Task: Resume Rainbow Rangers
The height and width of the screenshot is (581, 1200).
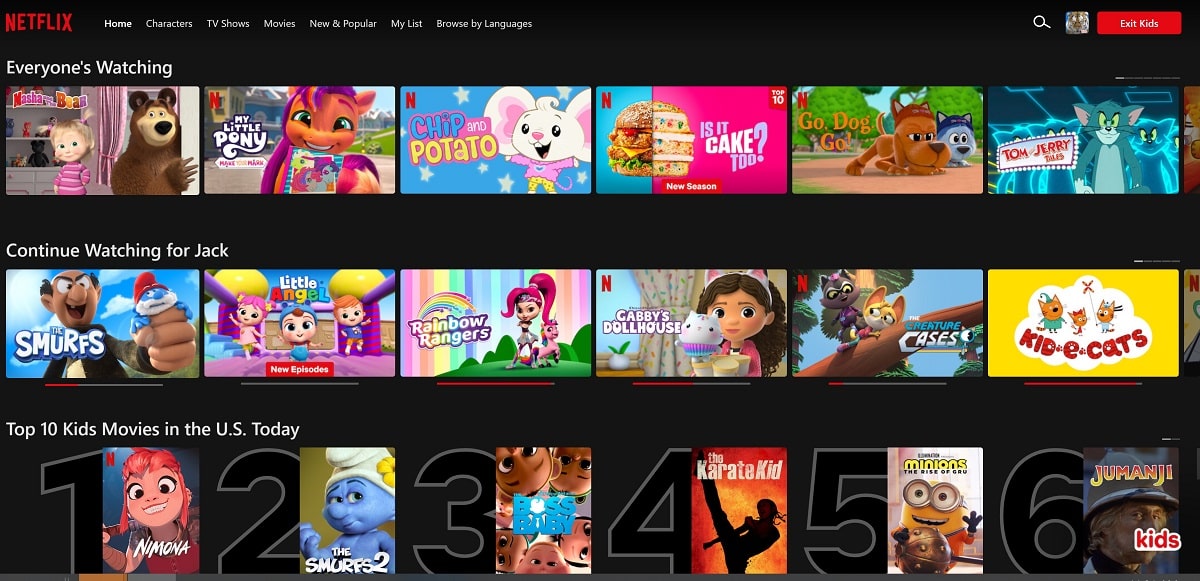Action: point(495,323)
